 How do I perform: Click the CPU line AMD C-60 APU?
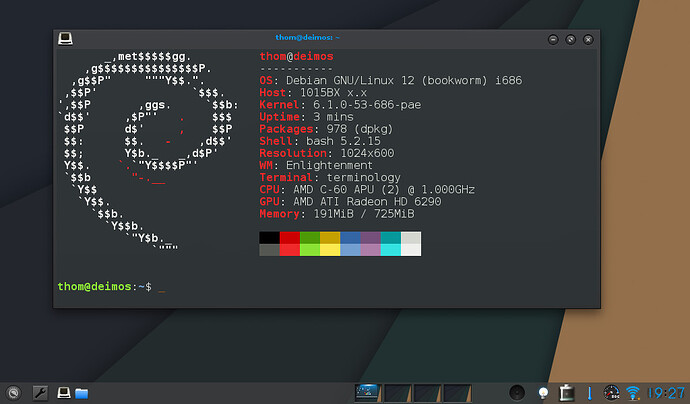coord(367,190)
